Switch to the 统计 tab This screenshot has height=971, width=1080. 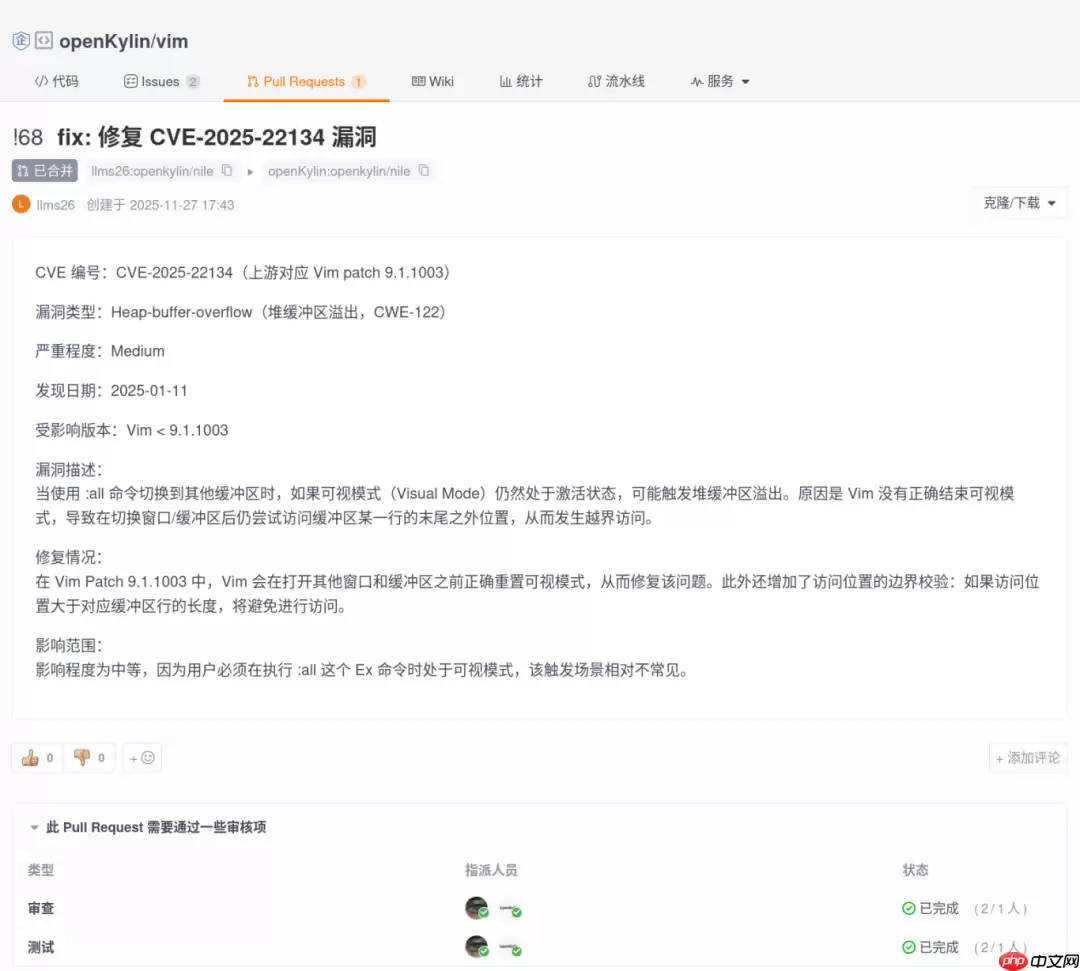(520, 81)
